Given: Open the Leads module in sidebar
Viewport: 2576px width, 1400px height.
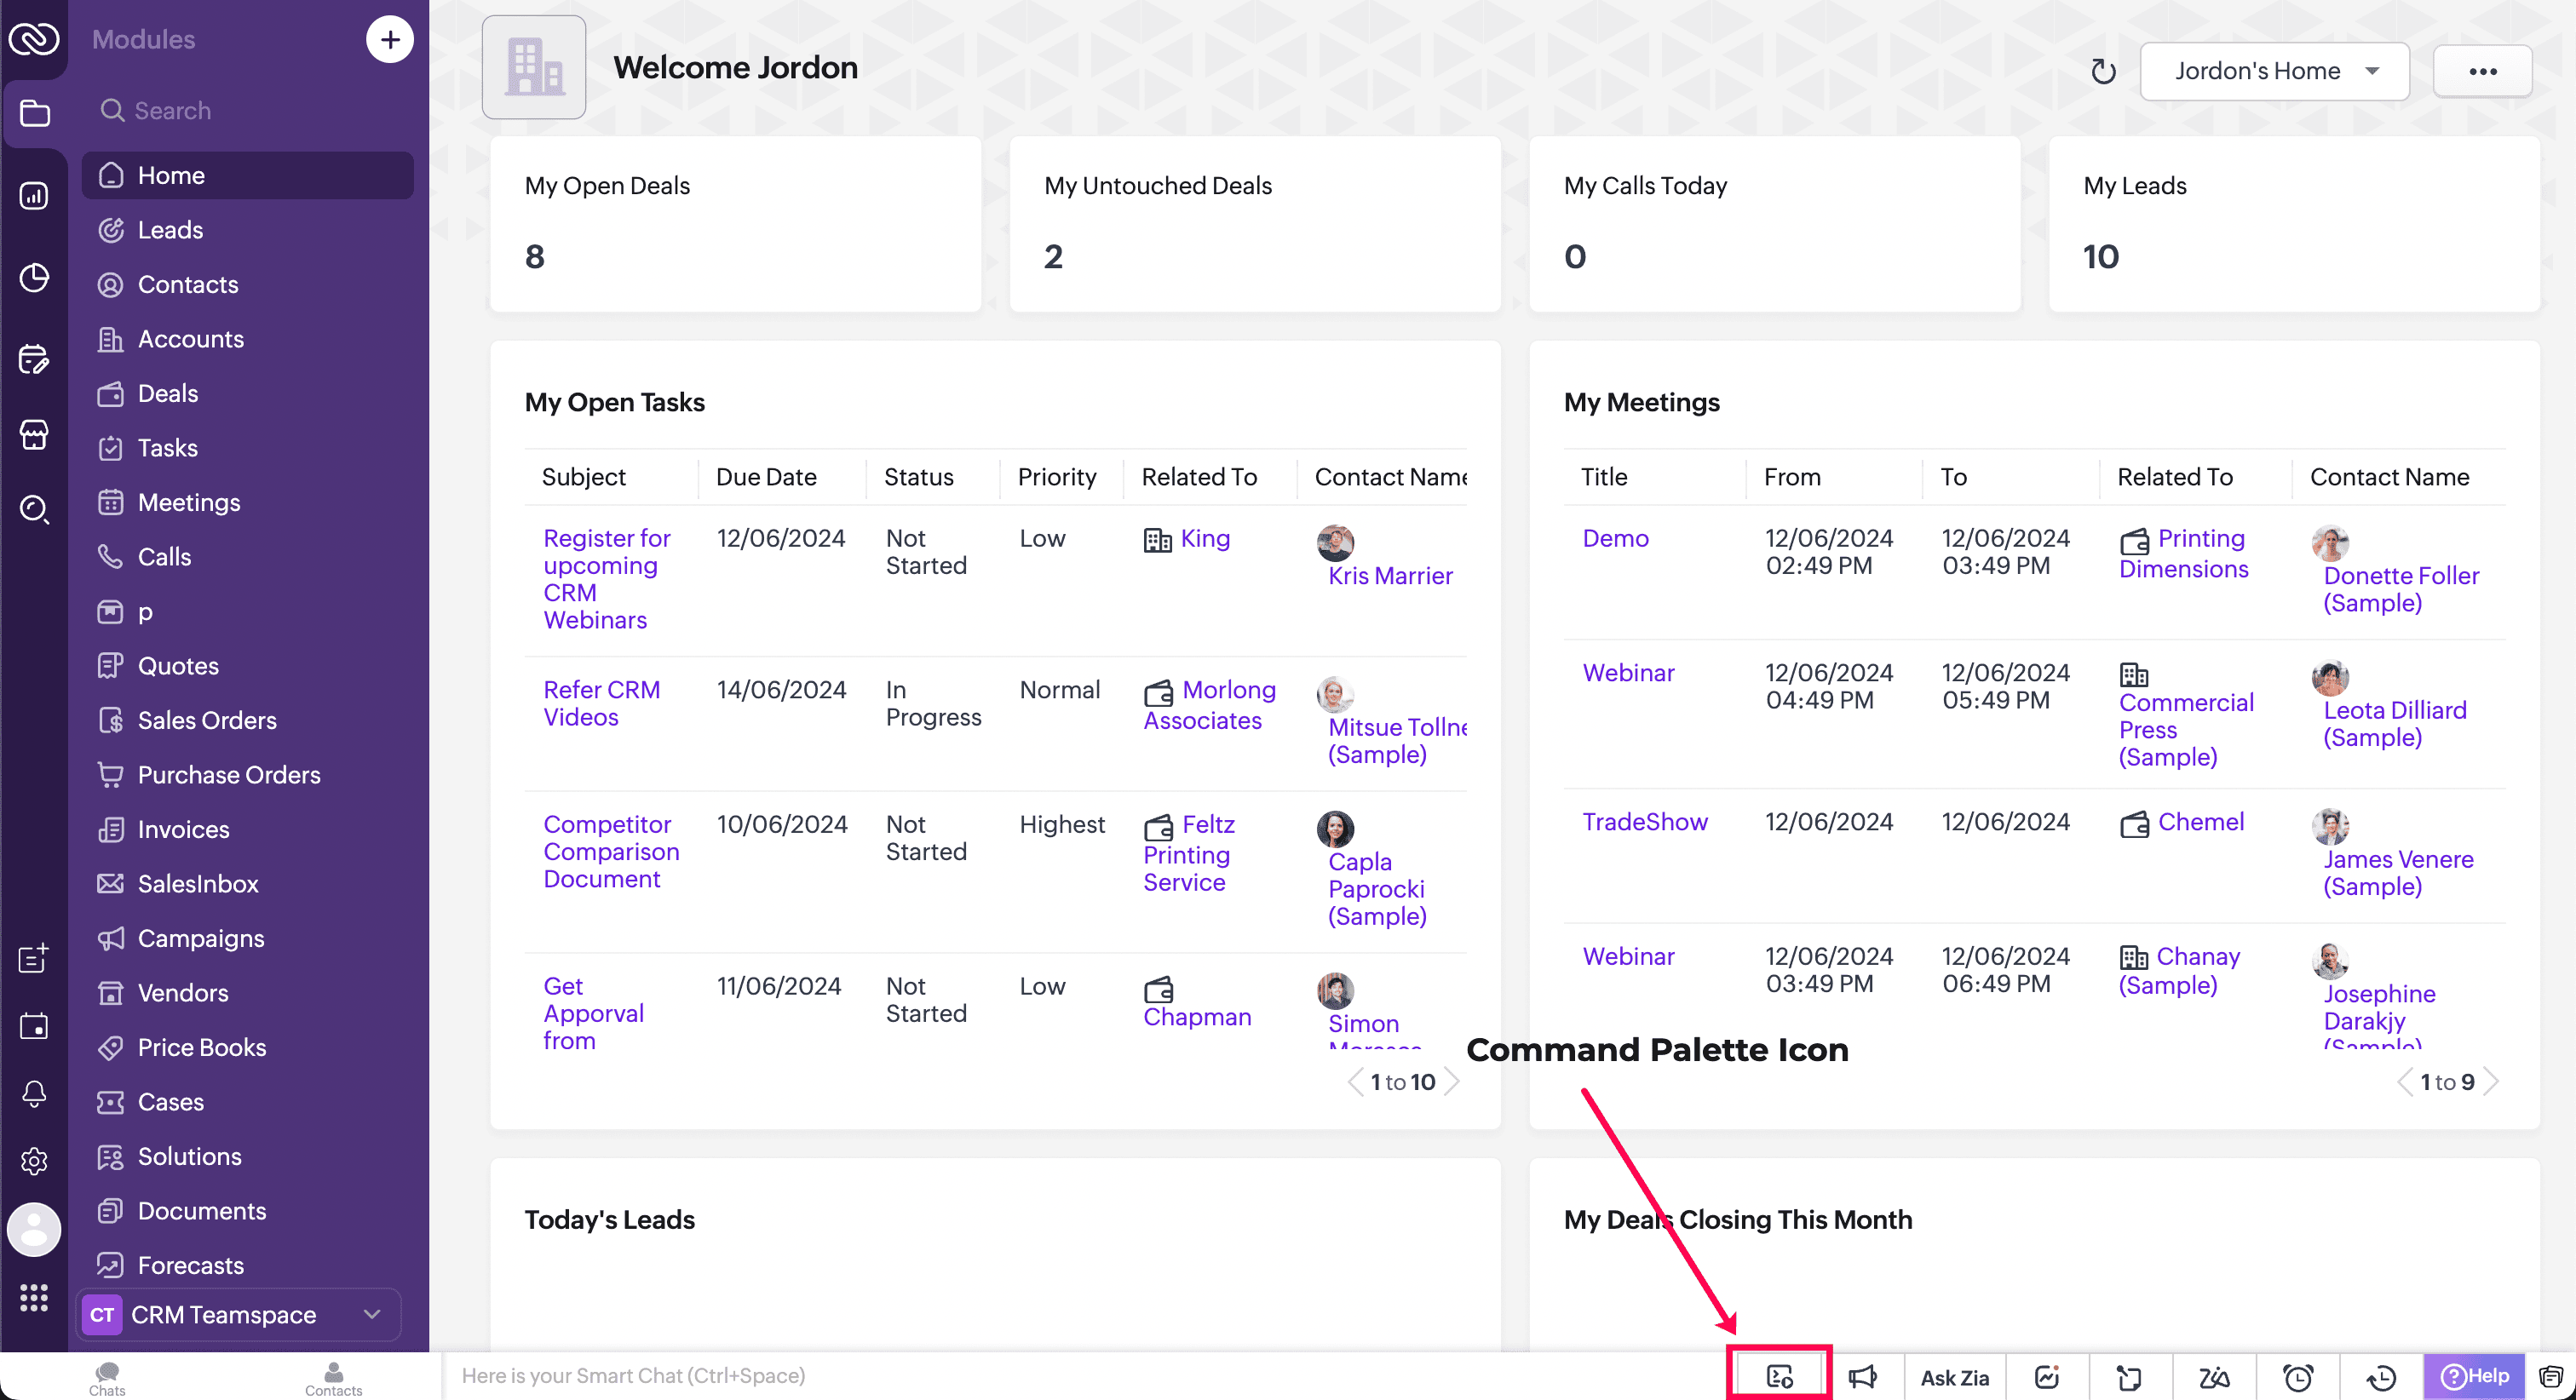Looking at the screenshot, I should (170, 230).
